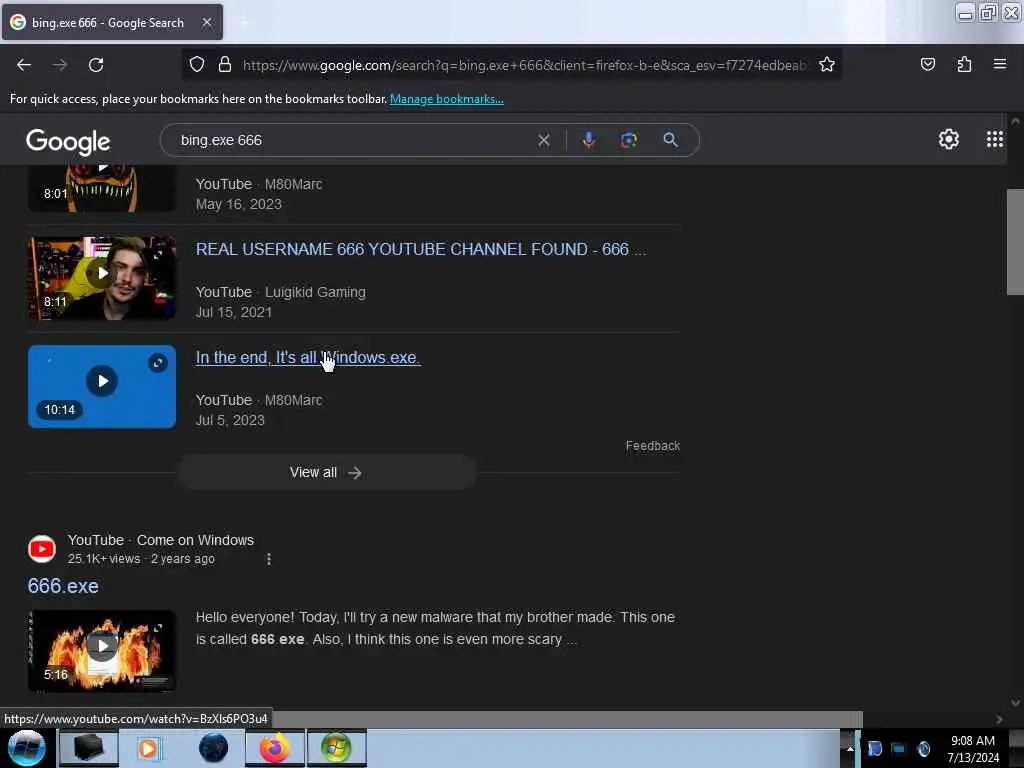Submit search with the magnifier icon
The height and width of the screenshot is (768, 1024).
pos(670,140)
